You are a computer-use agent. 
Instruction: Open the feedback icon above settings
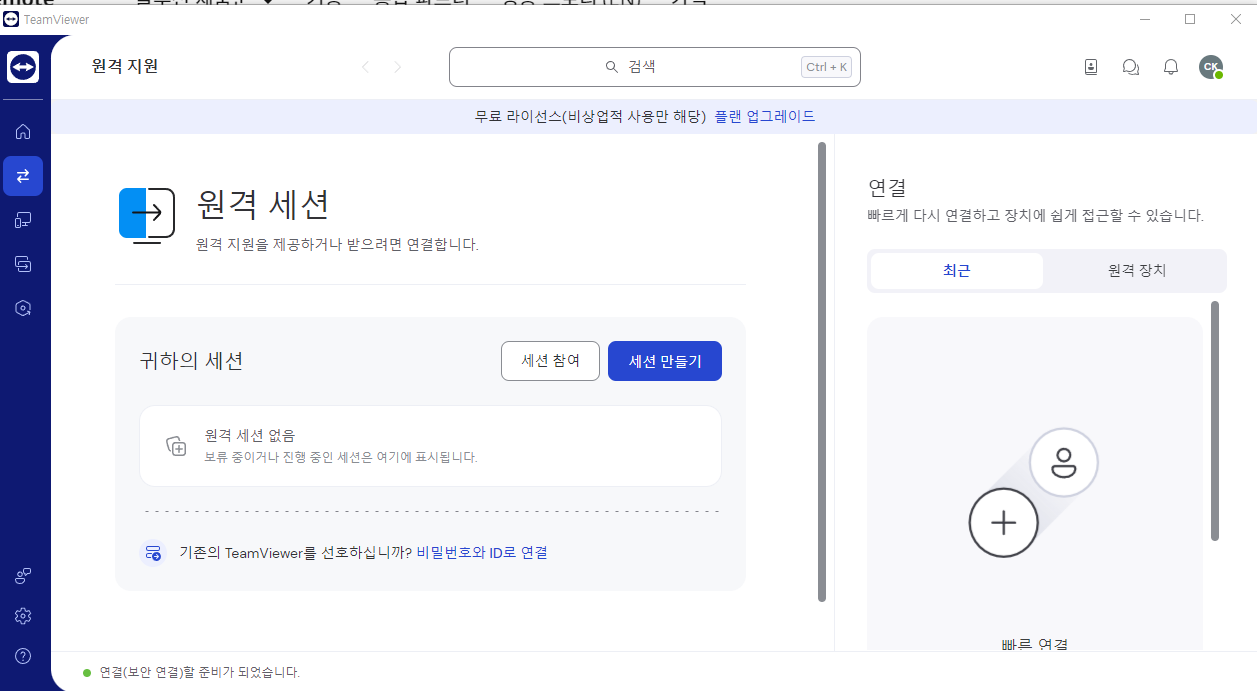coord(22,575)
